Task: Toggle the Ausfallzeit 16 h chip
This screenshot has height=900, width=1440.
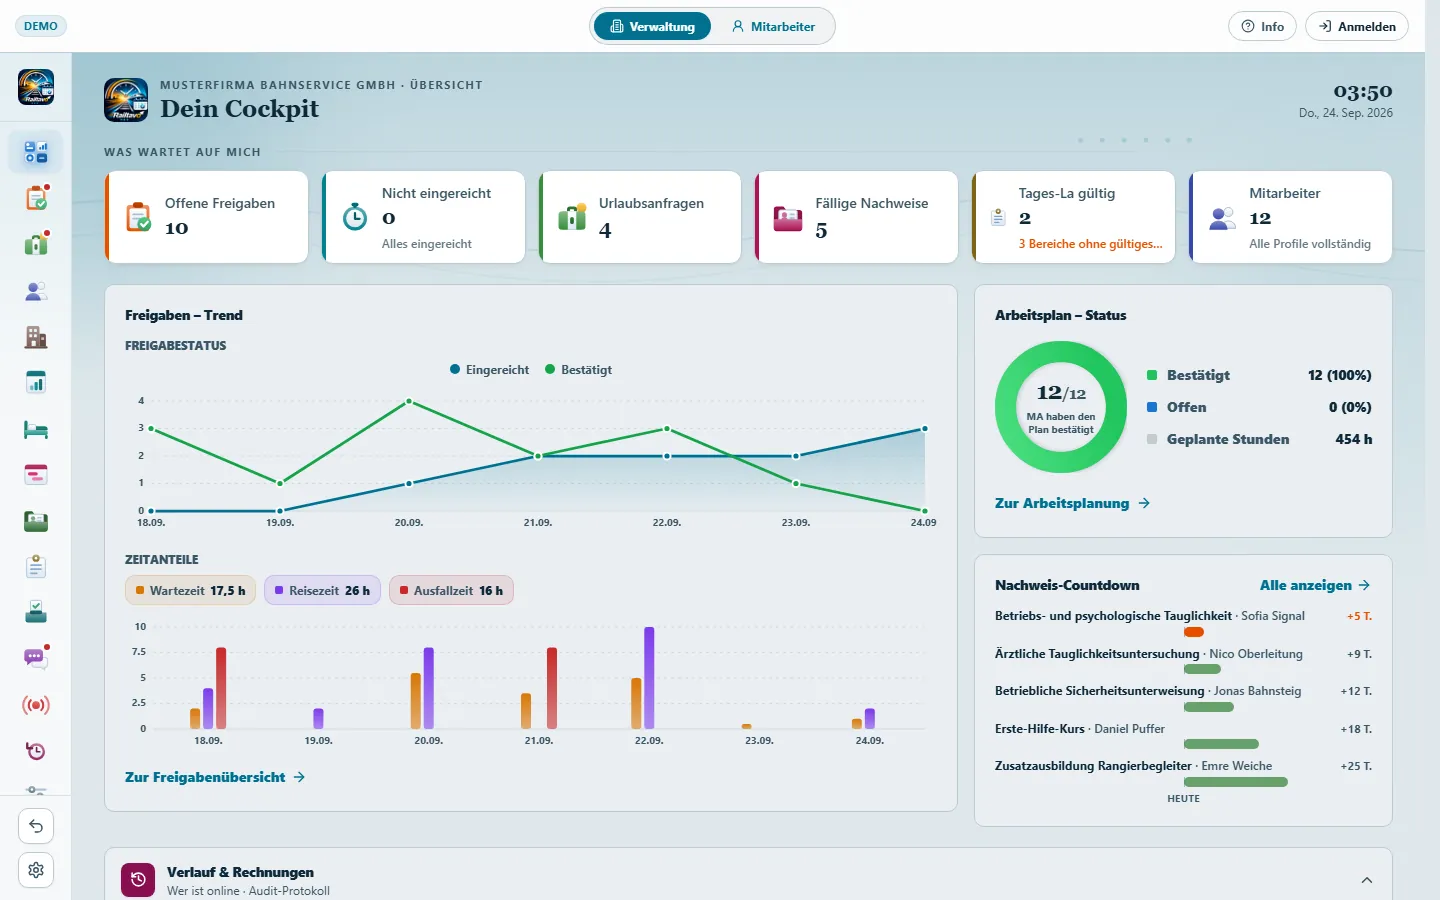Action: pos(452,591)
